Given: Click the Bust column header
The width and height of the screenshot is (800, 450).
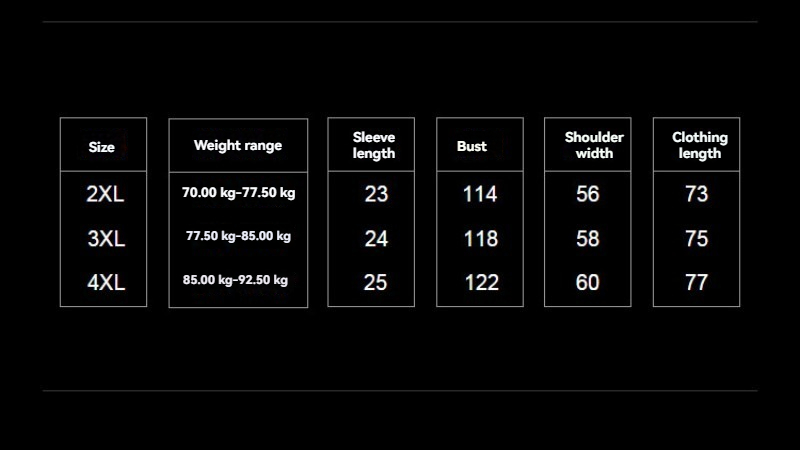Looking at the screenshot, I should click(x=472, y=146).
